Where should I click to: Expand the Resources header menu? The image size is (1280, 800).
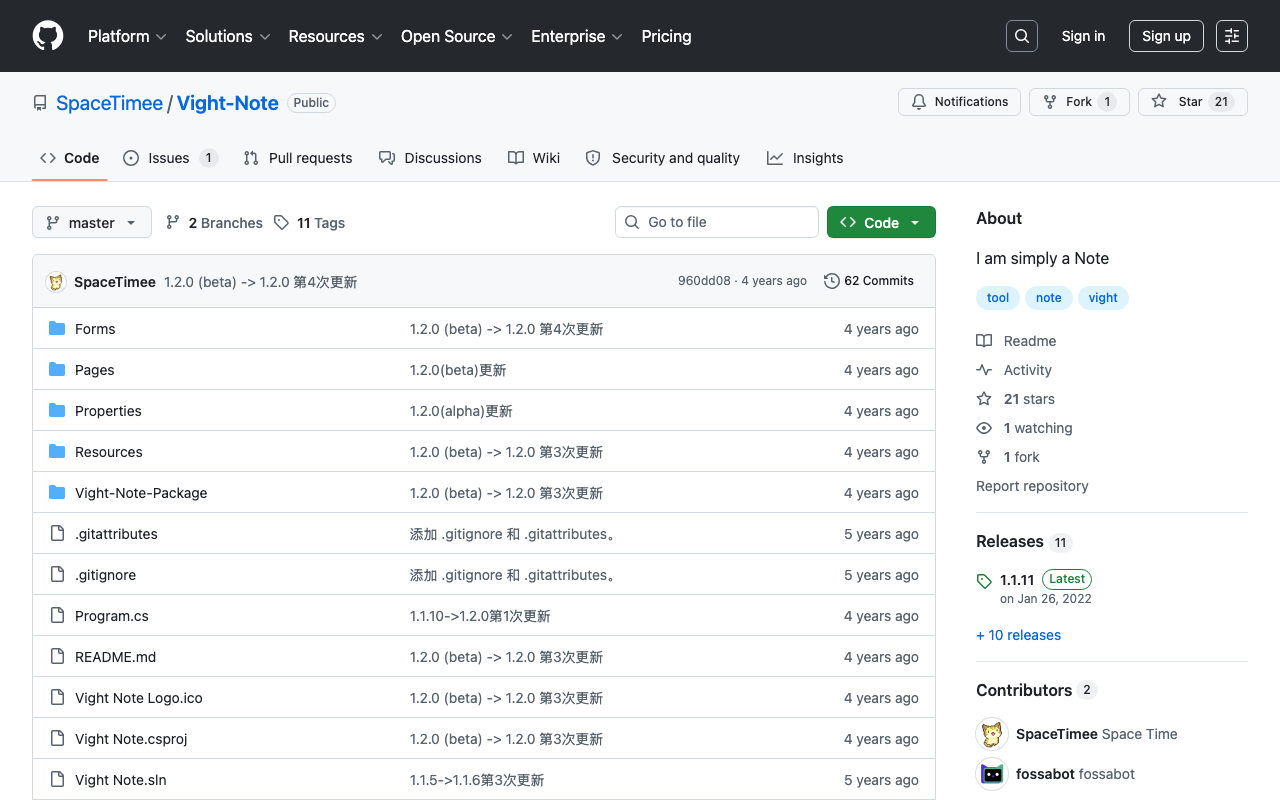(336, 36)
